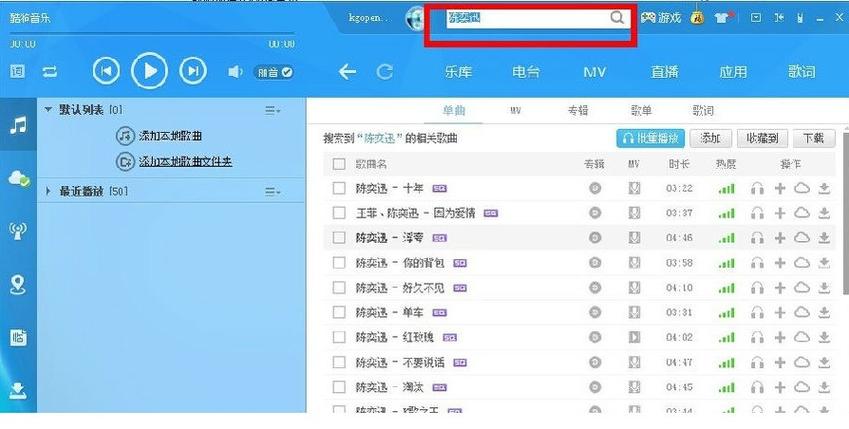Viewport: 849px width, 429px height.
Task: Switch to the 电台 tab
Action: (526, 72)
